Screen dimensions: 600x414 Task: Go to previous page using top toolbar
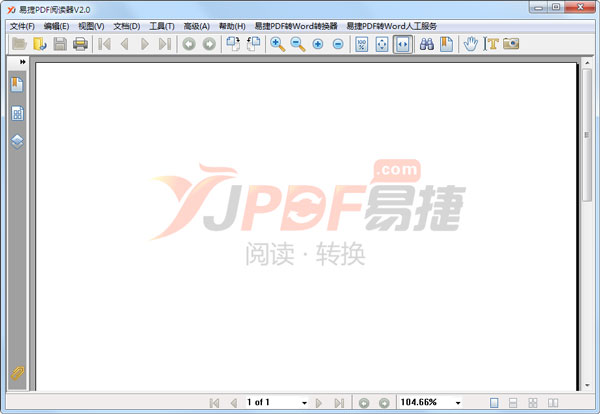tap(124, 44)
